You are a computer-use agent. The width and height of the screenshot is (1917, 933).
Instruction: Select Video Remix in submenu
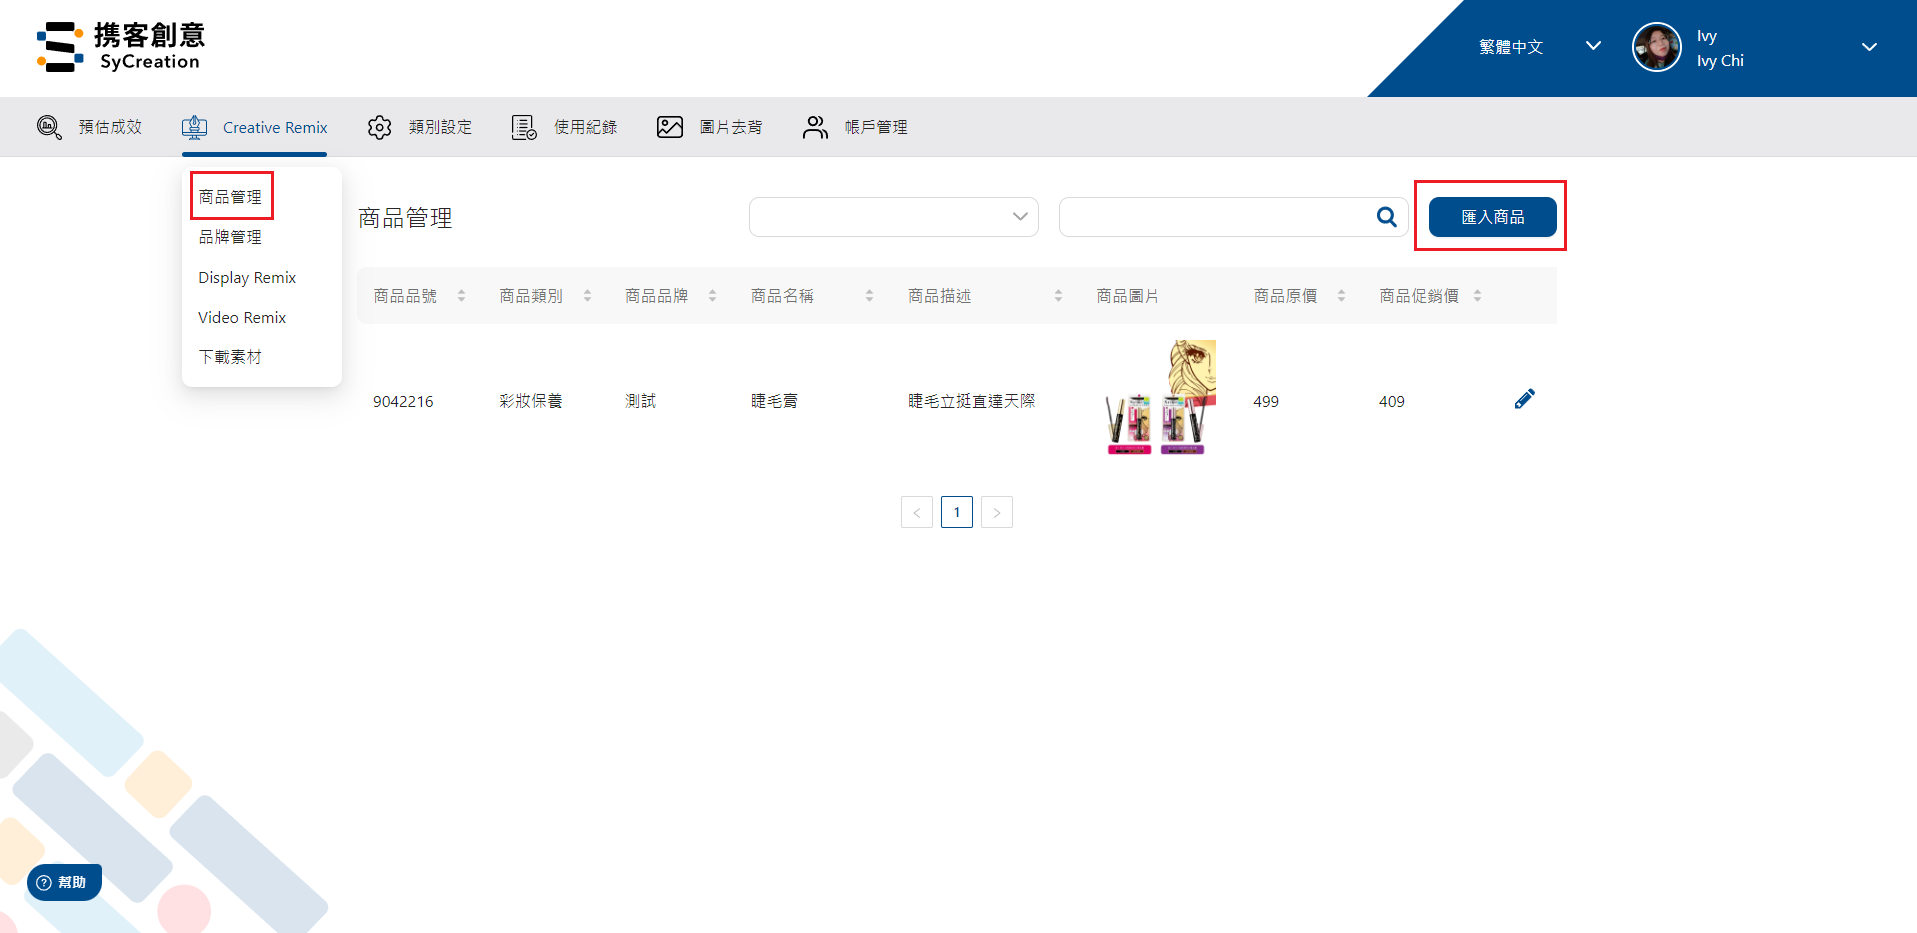[x=242, y=317]
